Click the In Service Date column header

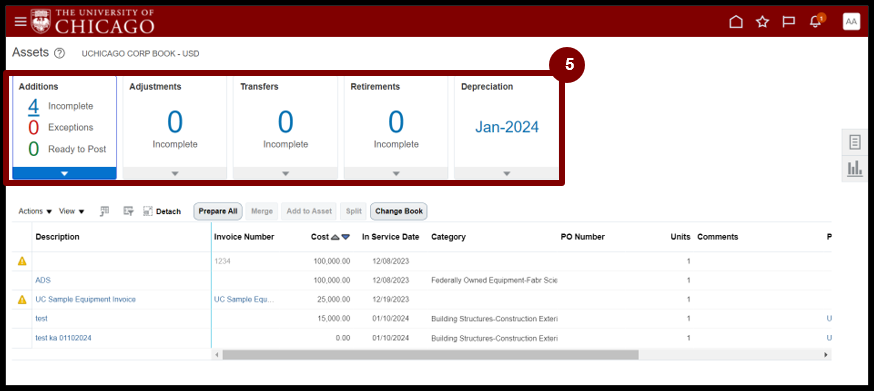coord(390,237)
